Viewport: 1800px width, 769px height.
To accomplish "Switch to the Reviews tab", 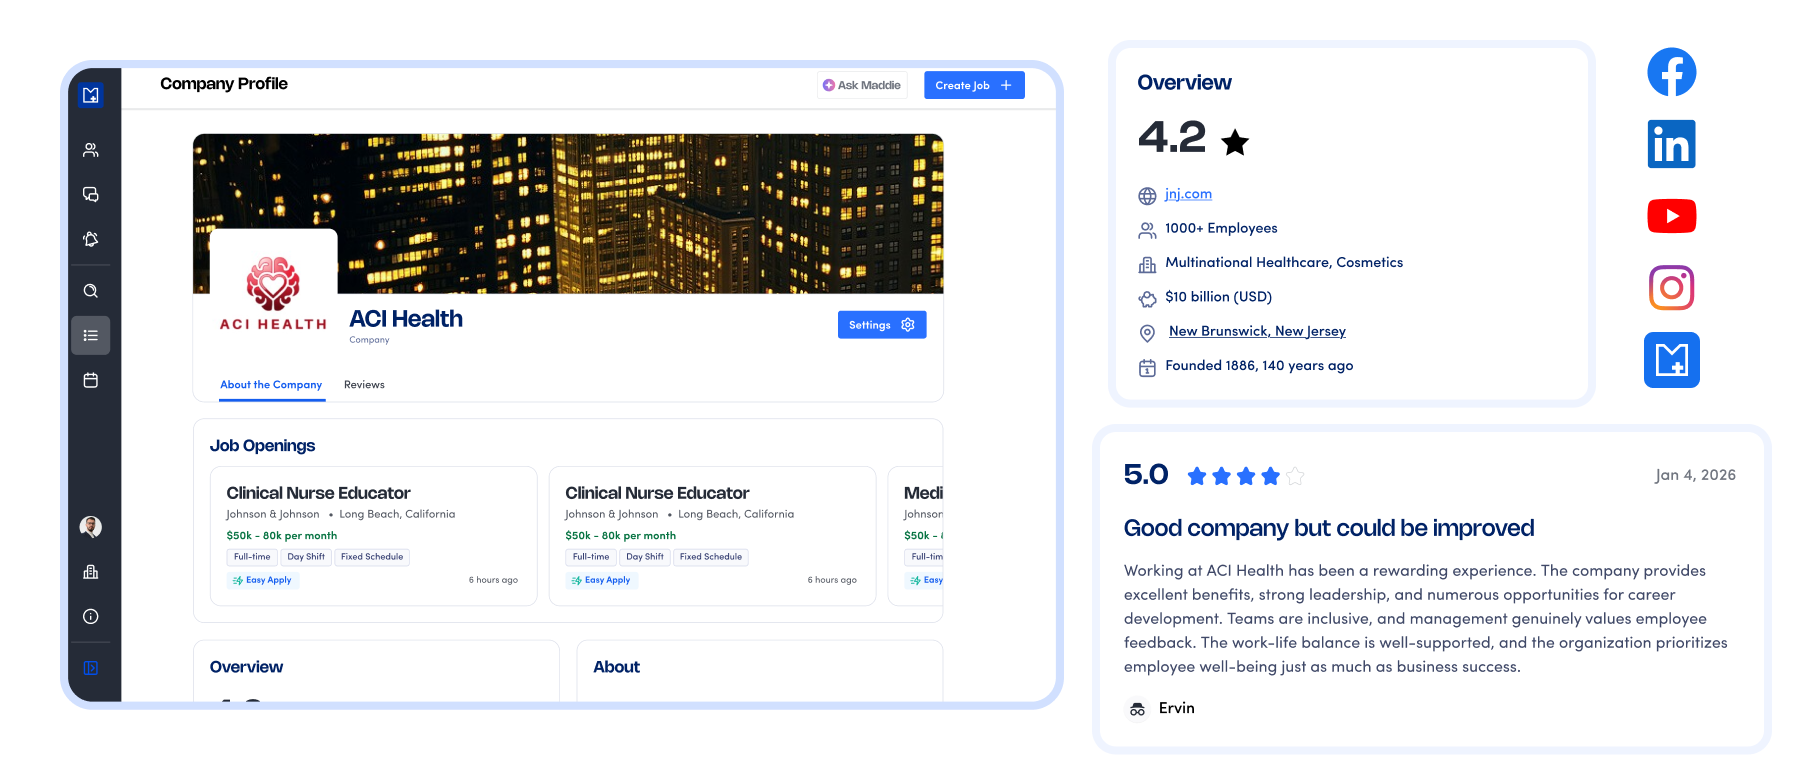I will (364, 385).
